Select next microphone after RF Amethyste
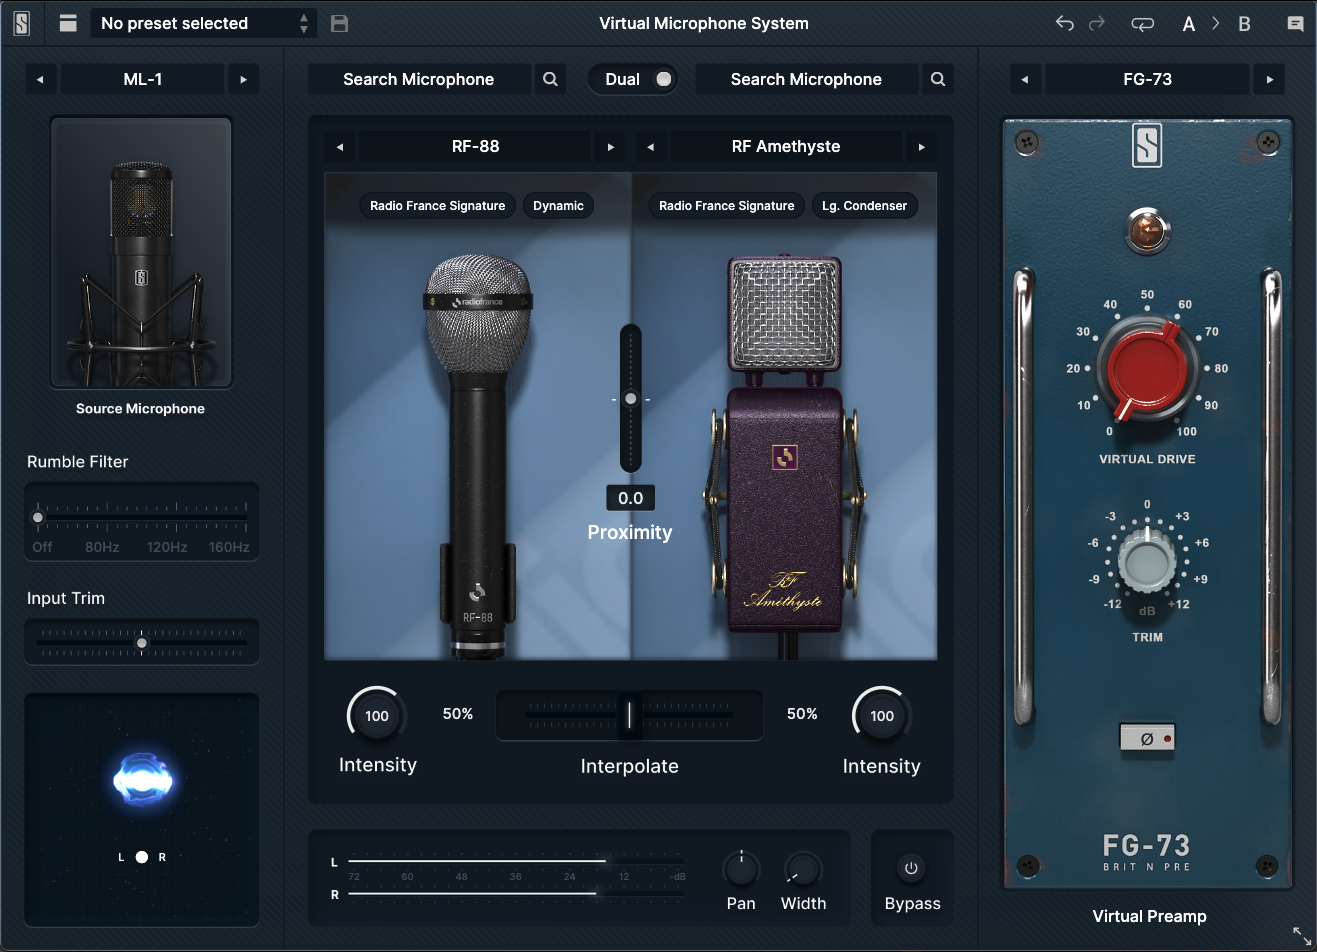This screenshot has width=1317, height=952. pyautogui.click(x=921, y=147)
